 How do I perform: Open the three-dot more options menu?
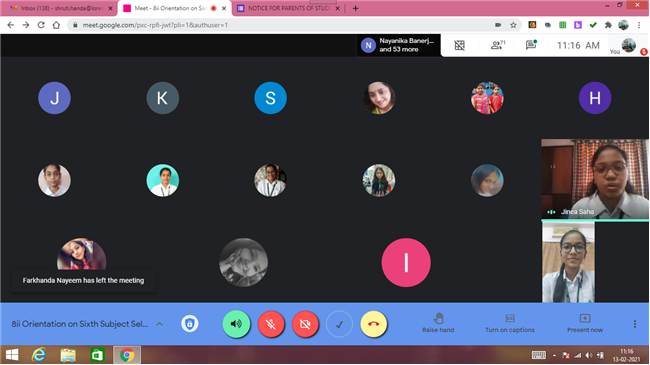(x=635, y=324)
